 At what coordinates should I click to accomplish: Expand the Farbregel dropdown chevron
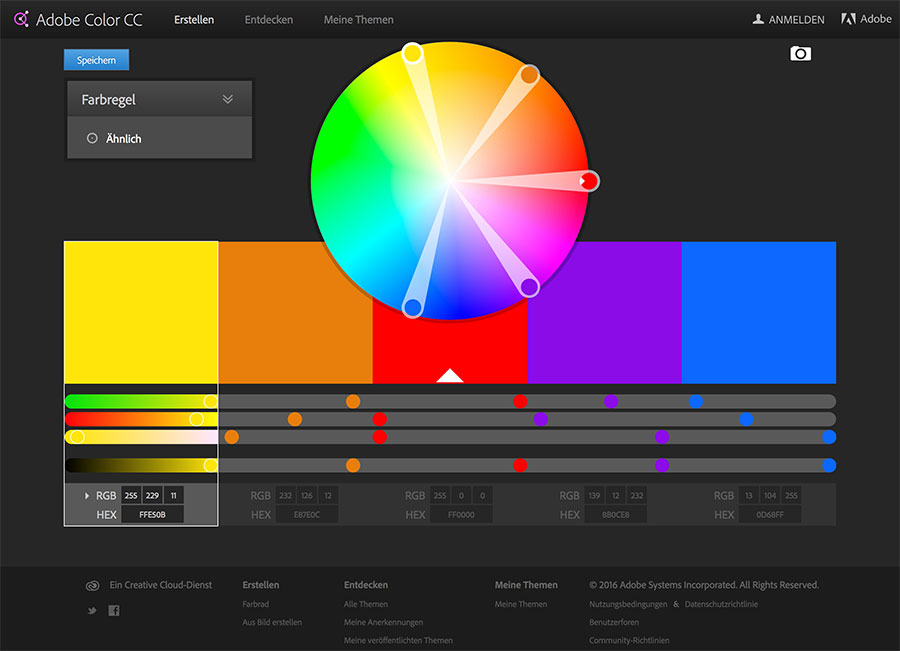click(228, 99)
